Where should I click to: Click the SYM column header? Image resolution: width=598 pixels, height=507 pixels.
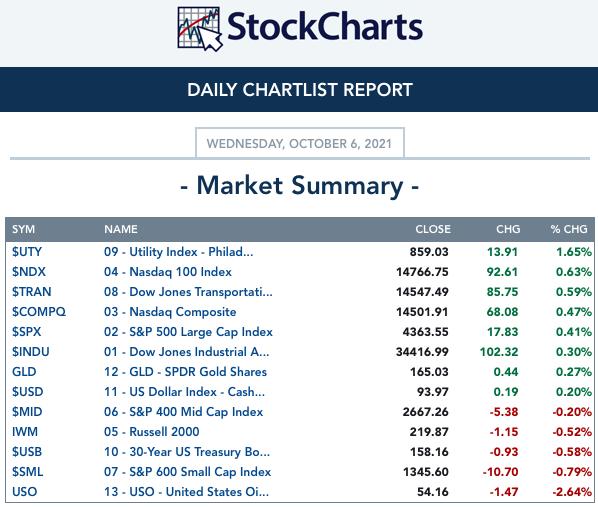tap(23, 229)
